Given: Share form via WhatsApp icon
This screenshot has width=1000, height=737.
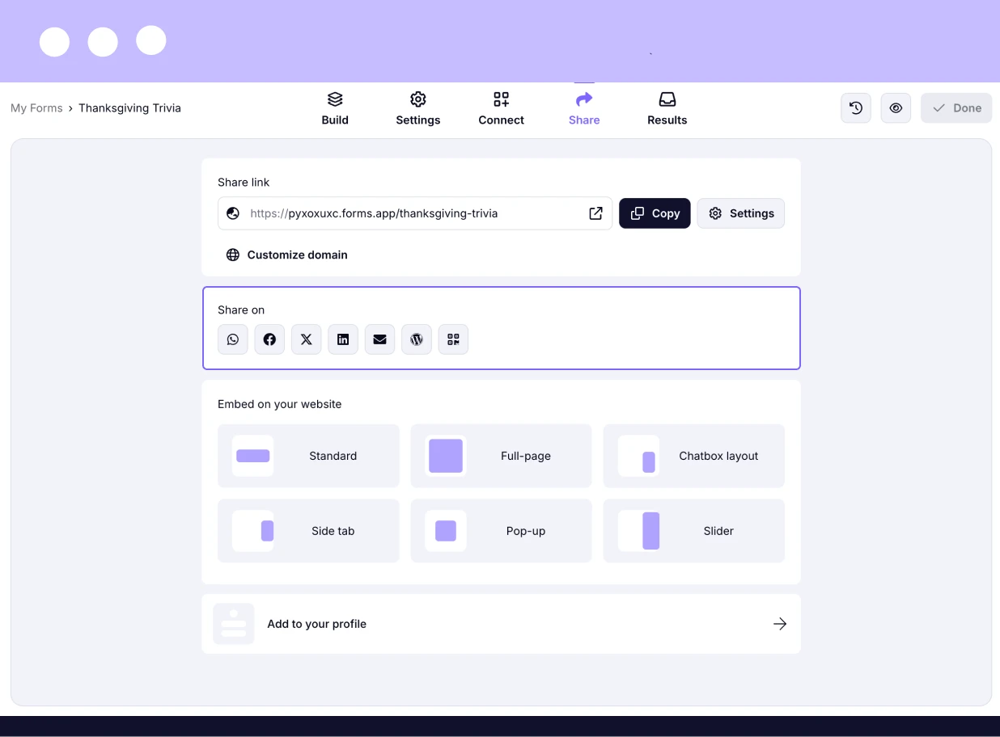Looking at the screenshot, I should [x=233, y=340].
